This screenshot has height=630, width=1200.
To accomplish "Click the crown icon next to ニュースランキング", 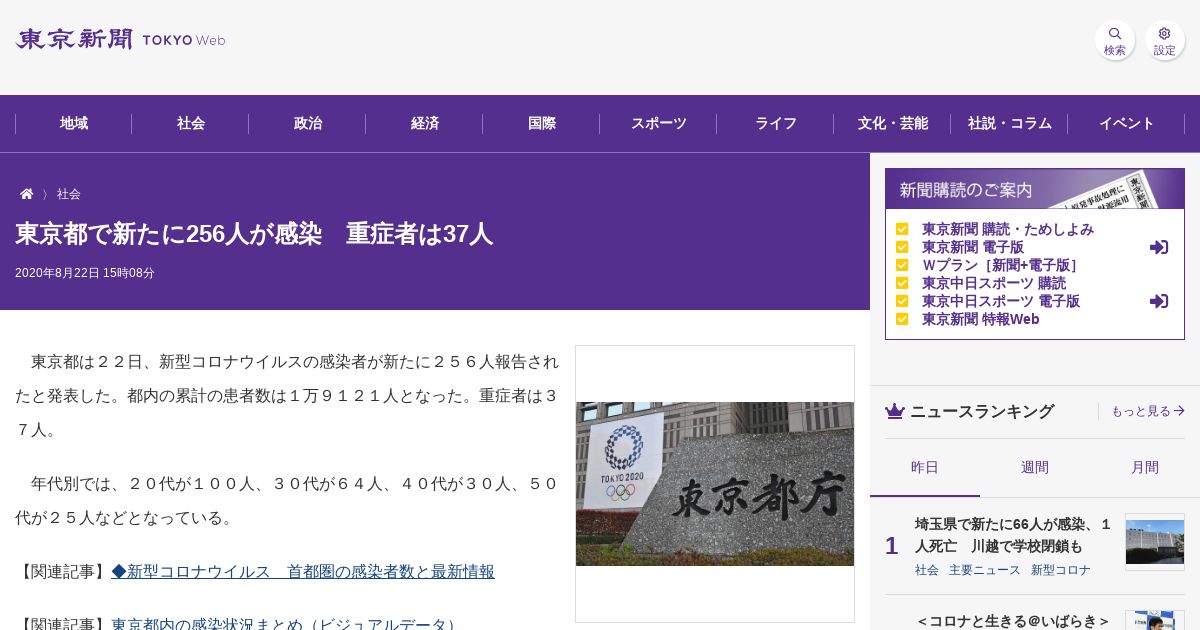I will click(895, 411).
